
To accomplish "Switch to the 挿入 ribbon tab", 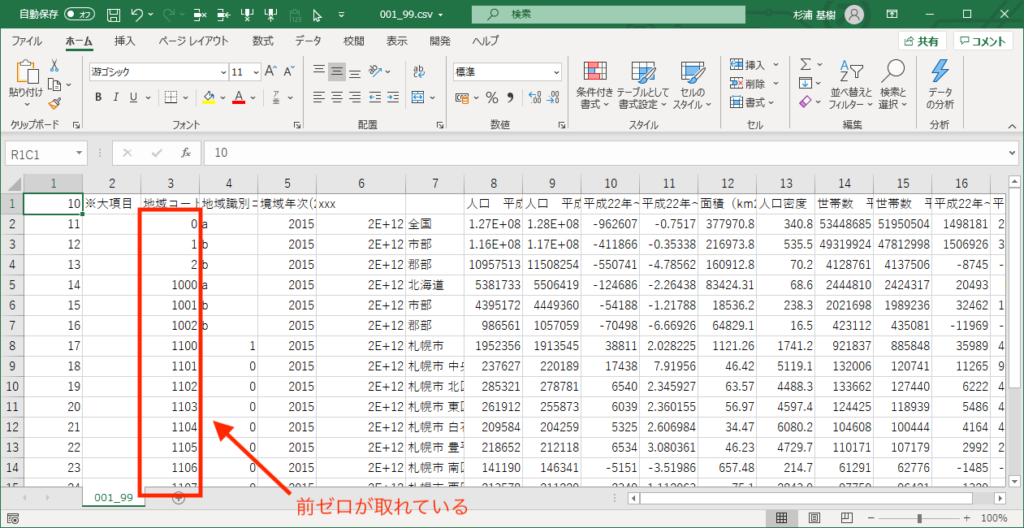I will click(x=125, y=41).
